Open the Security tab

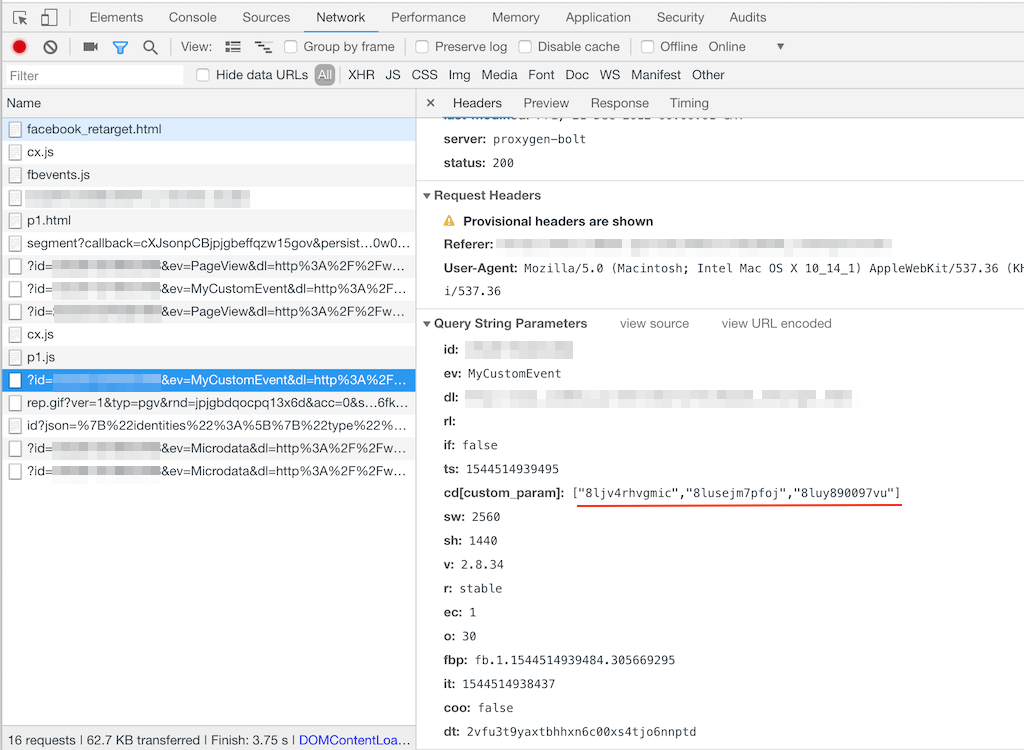coord(680,18)
